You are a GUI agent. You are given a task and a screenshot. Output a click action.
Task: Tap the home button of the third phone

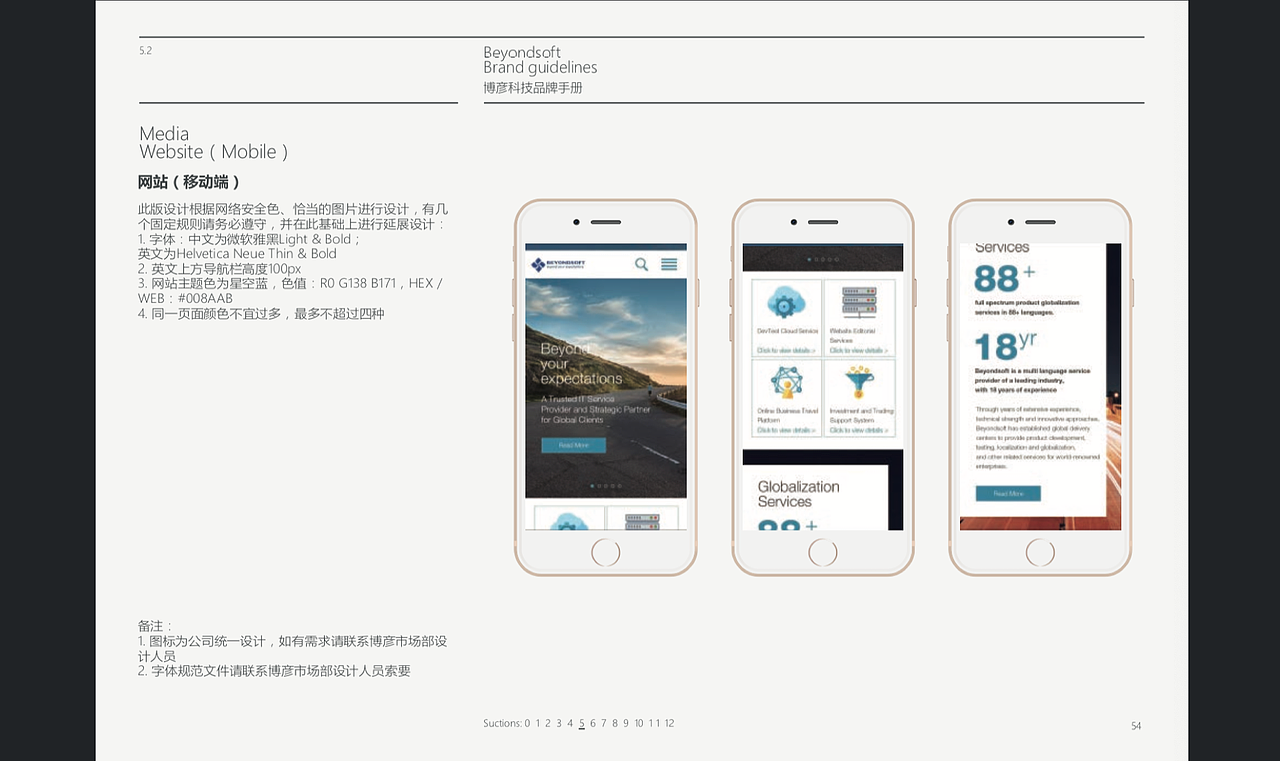click(1040, 552)
